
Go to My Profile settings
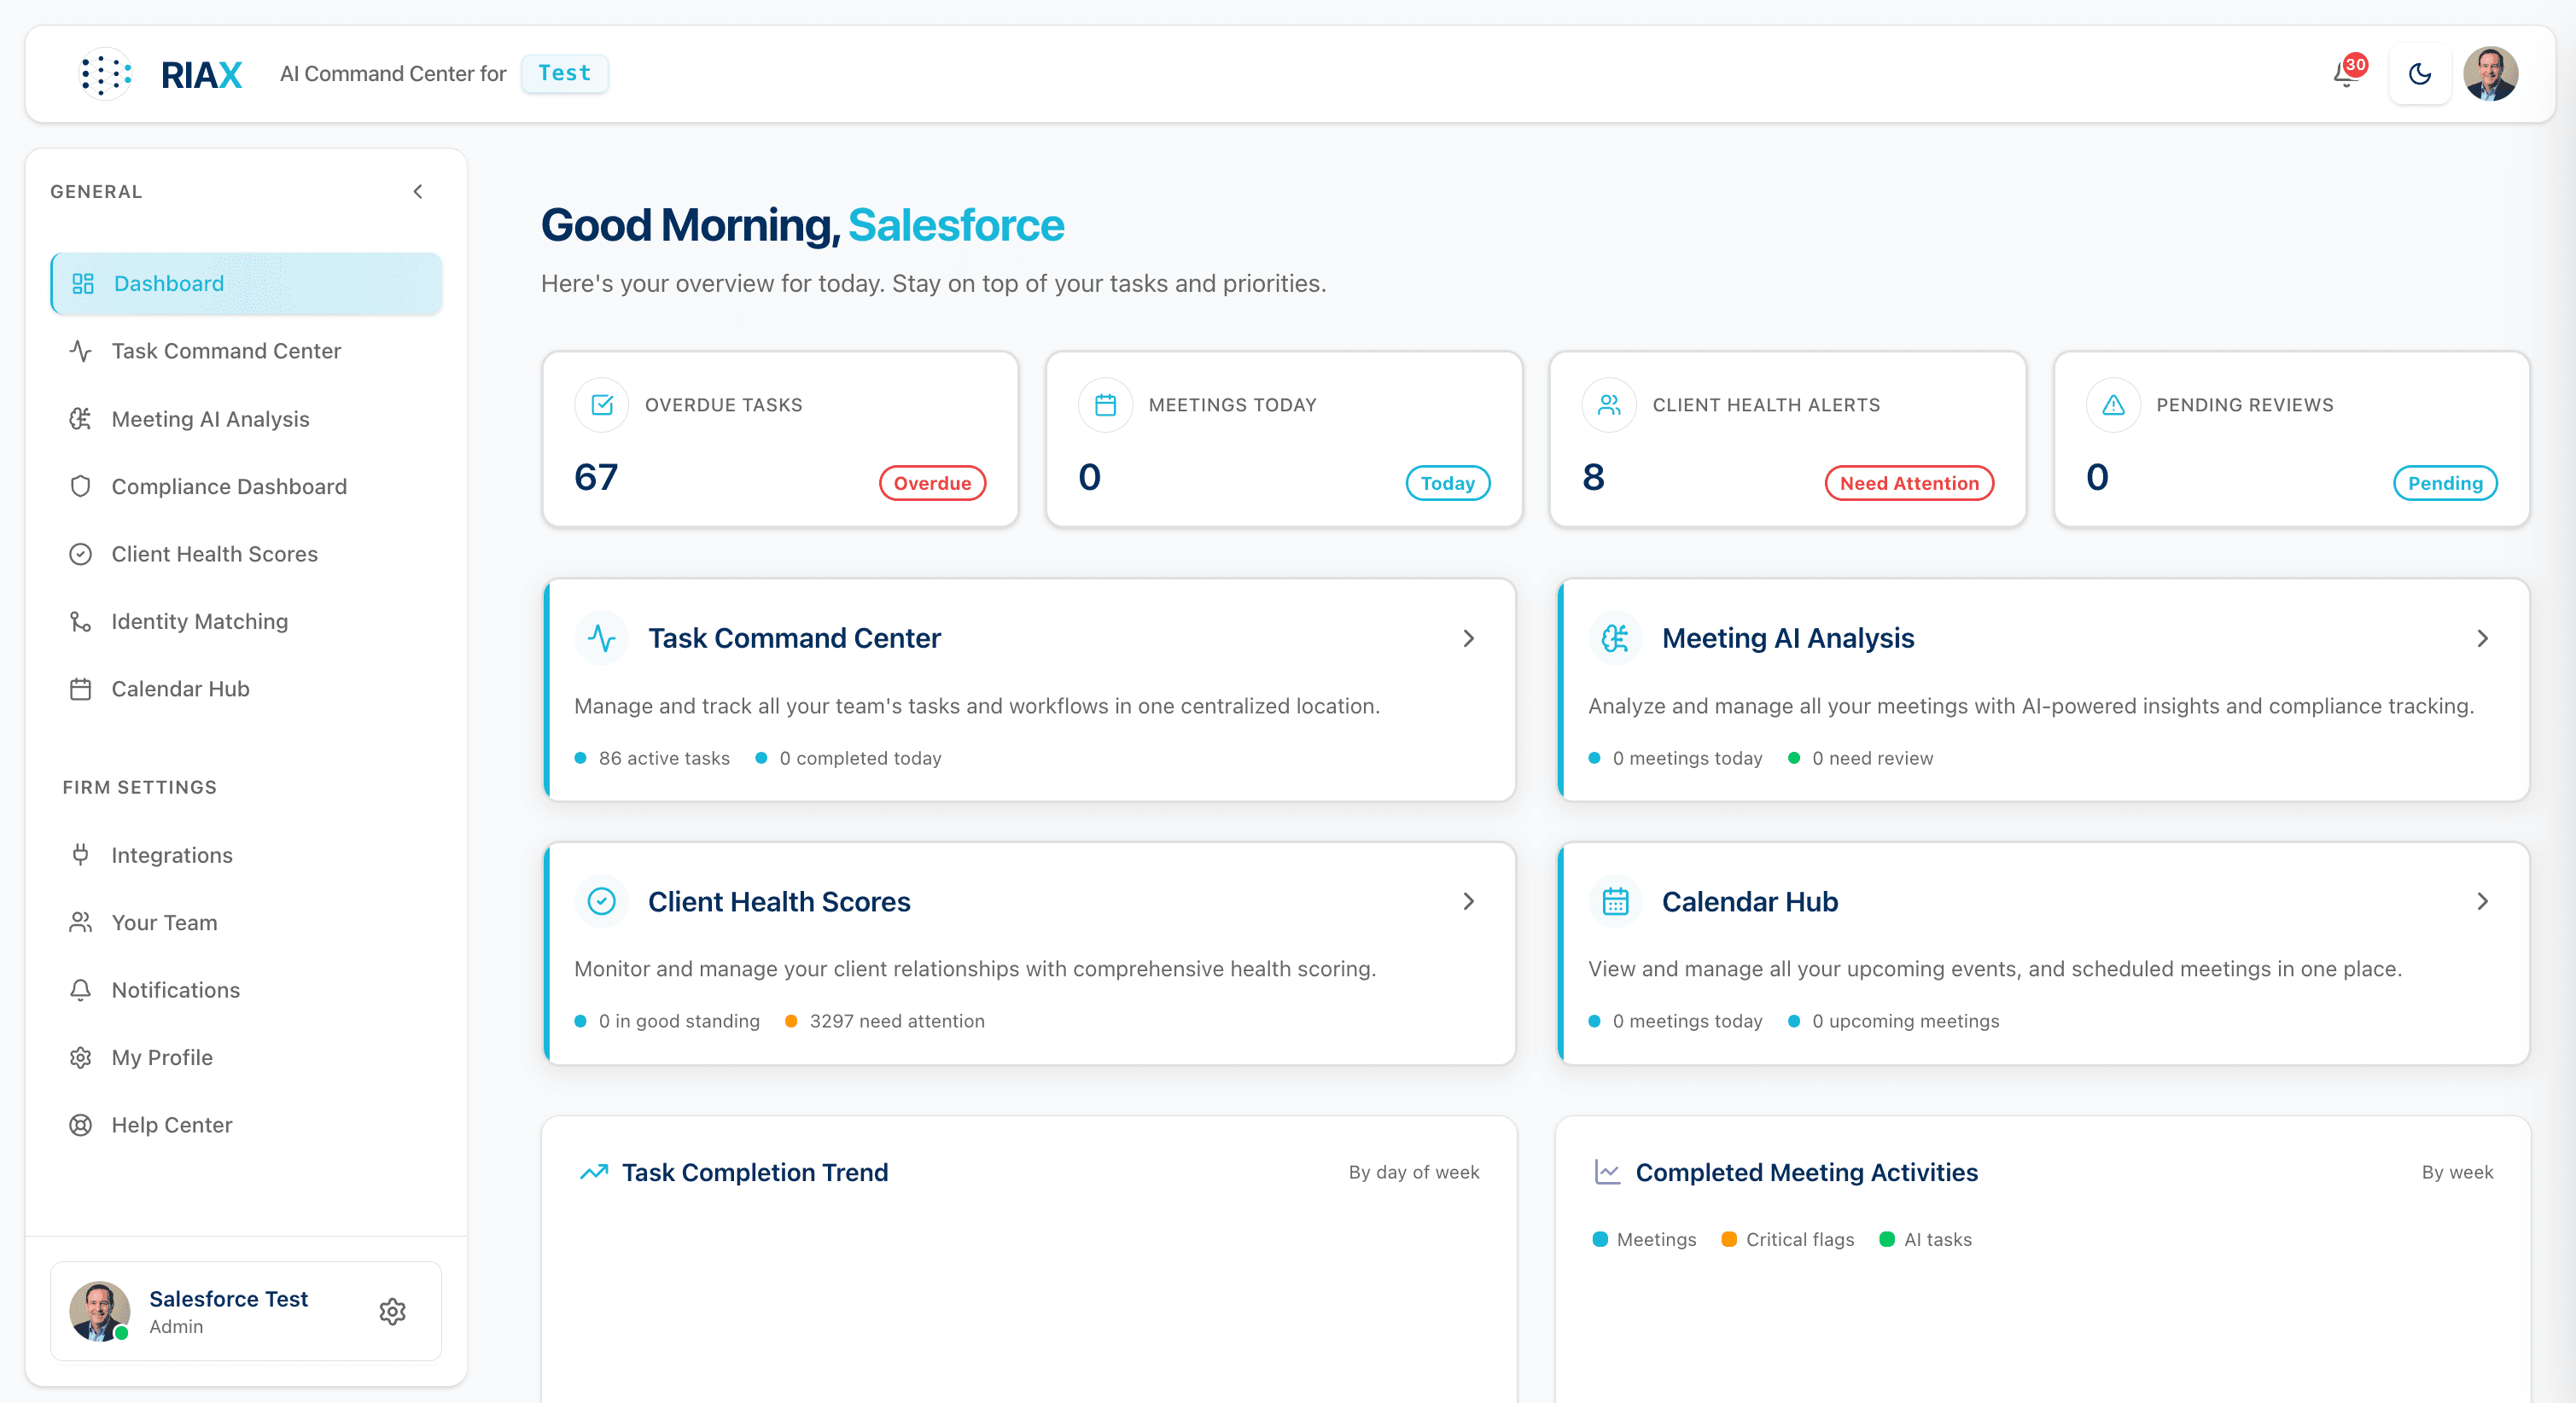click(246, 1057)
